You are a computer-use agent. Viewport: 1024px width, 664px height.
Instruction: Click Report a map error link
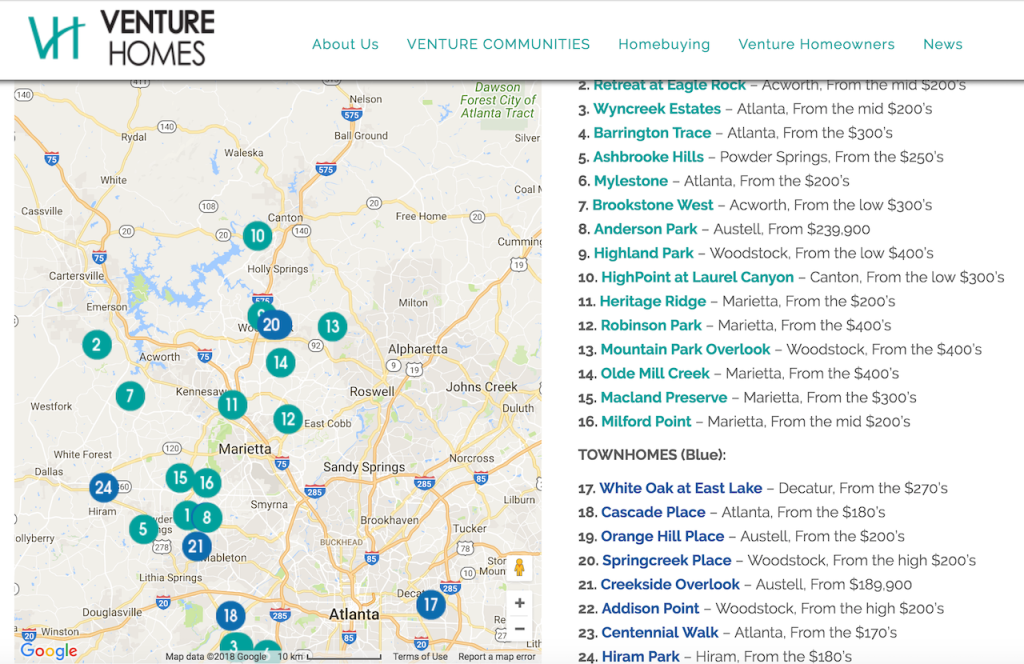497,657
